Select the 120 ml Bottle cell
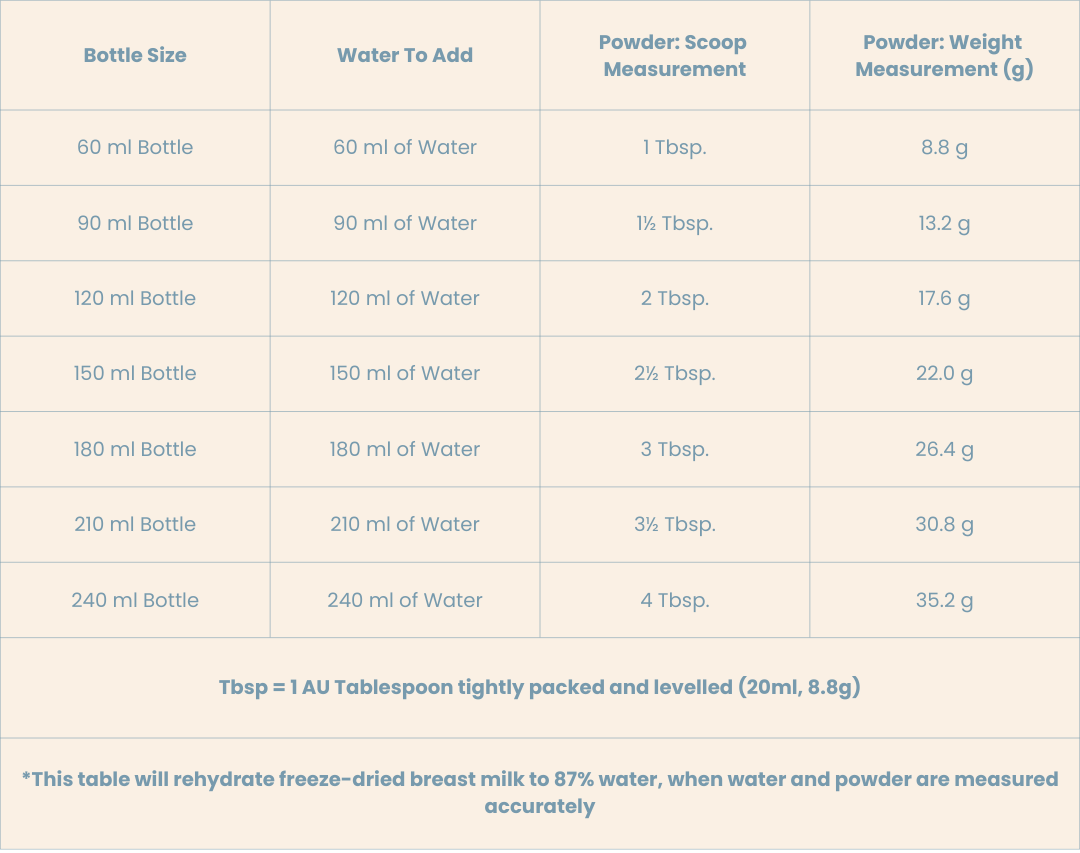 pyautogui.click(x=135, y=298)
